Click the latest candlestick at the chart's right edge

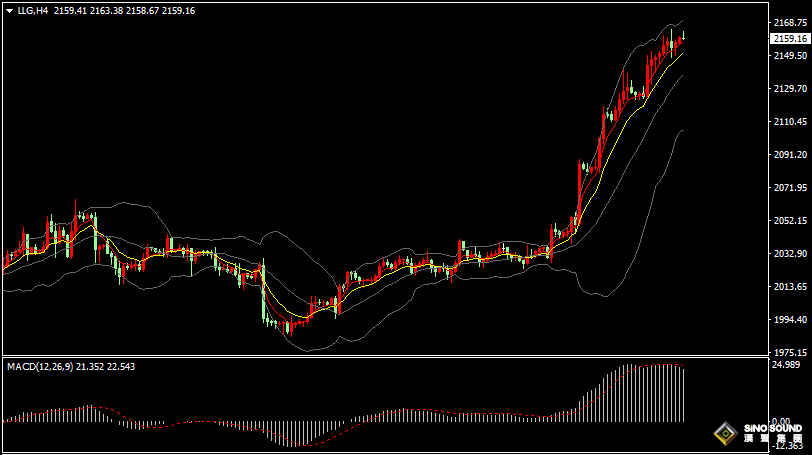(x=683, y=38)
